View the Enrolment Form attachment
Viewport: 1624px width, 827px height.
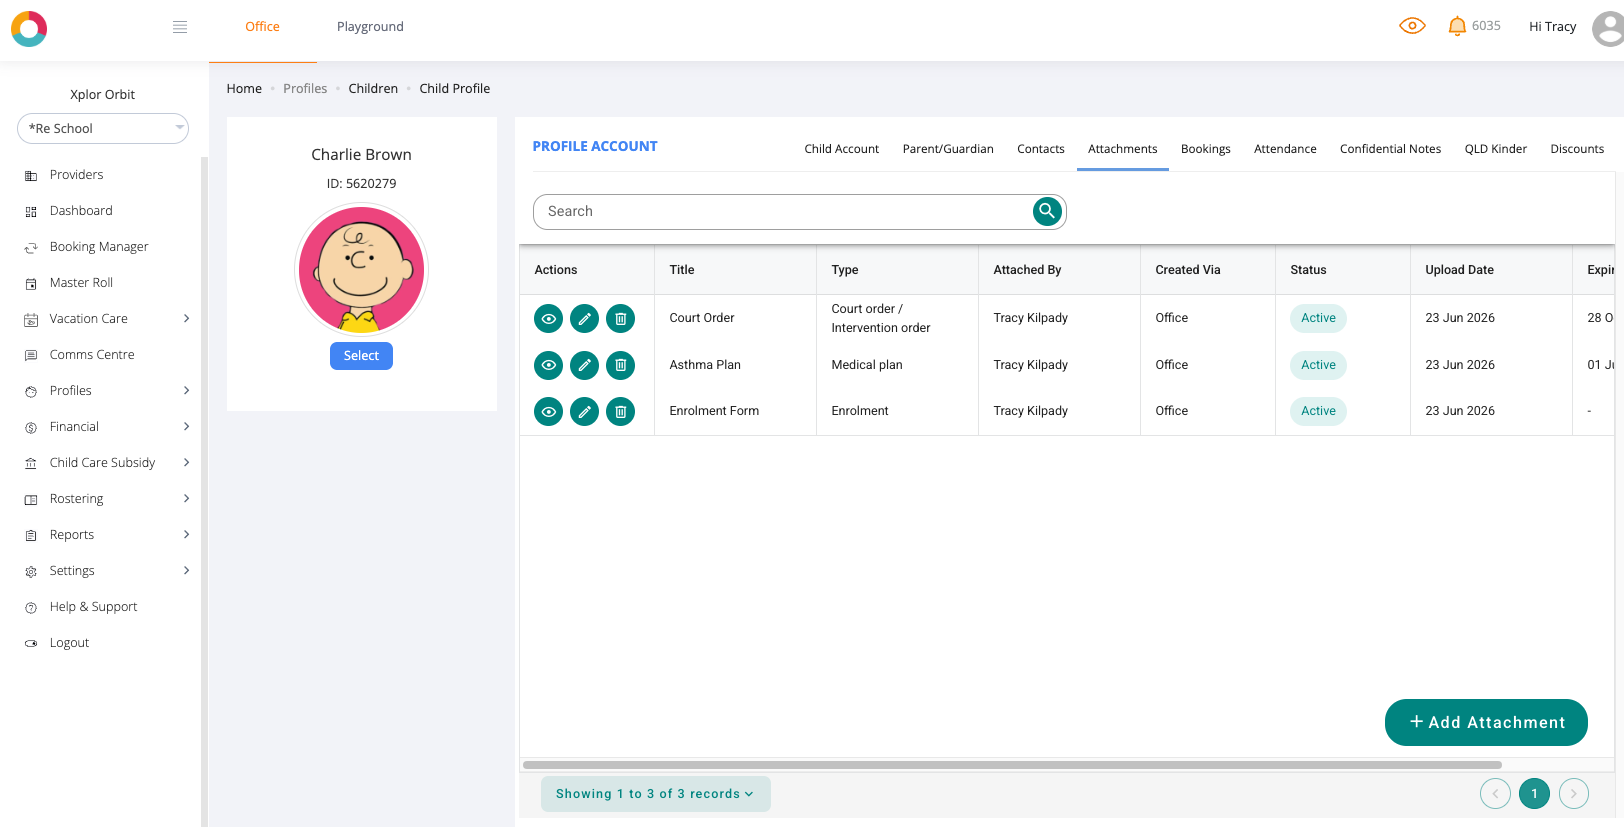click(549, 411)
